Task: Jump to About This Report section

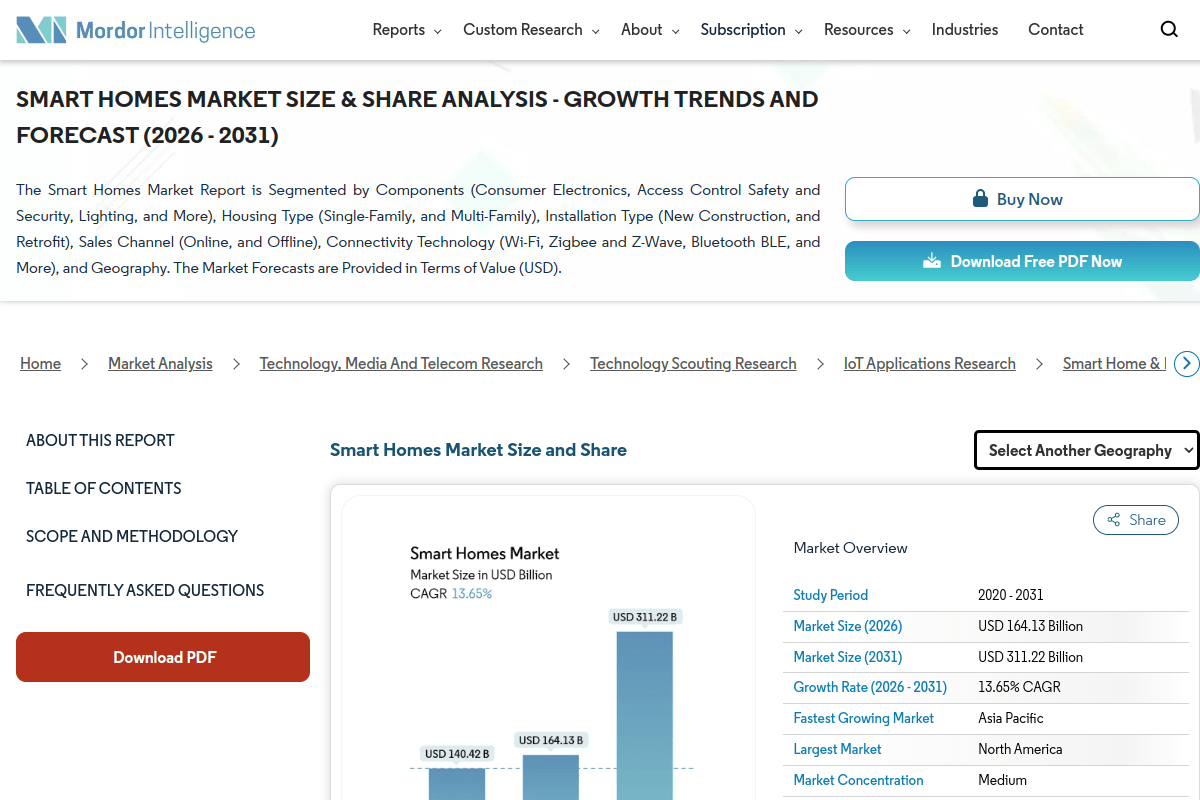Action: coord(100,440)
